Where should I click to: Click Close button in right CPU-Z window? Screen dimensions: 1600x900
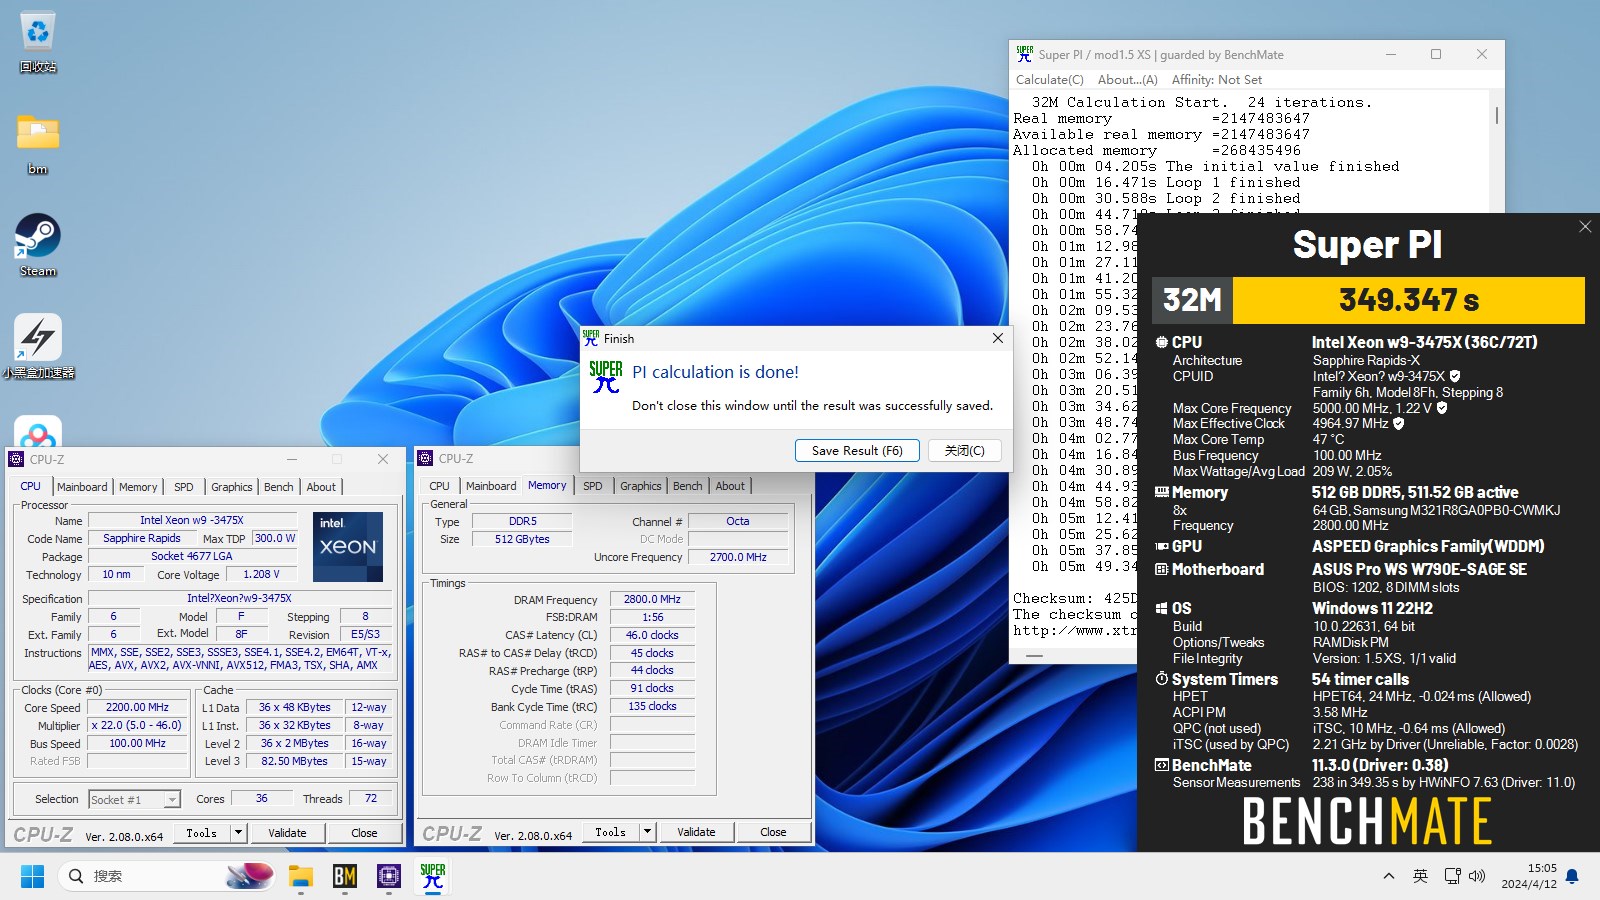(773, 832)
